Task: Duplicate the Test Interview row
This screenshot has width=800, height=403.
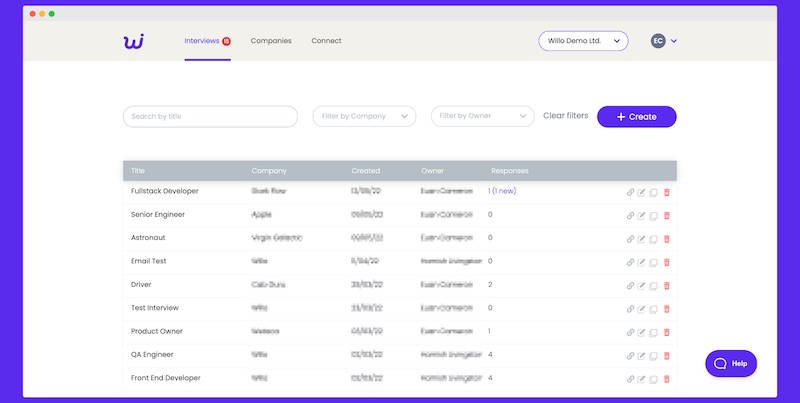Action: (x=653, y=309)
